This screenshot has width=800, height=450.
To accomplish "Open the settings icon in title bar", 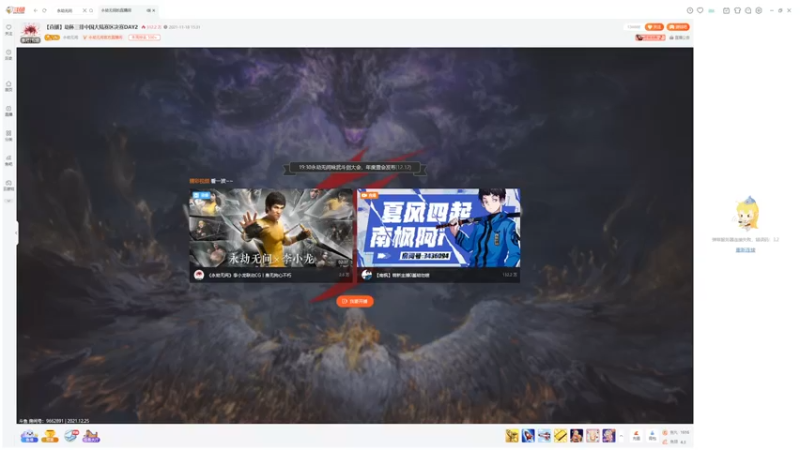I will click(x=759, y=10).
